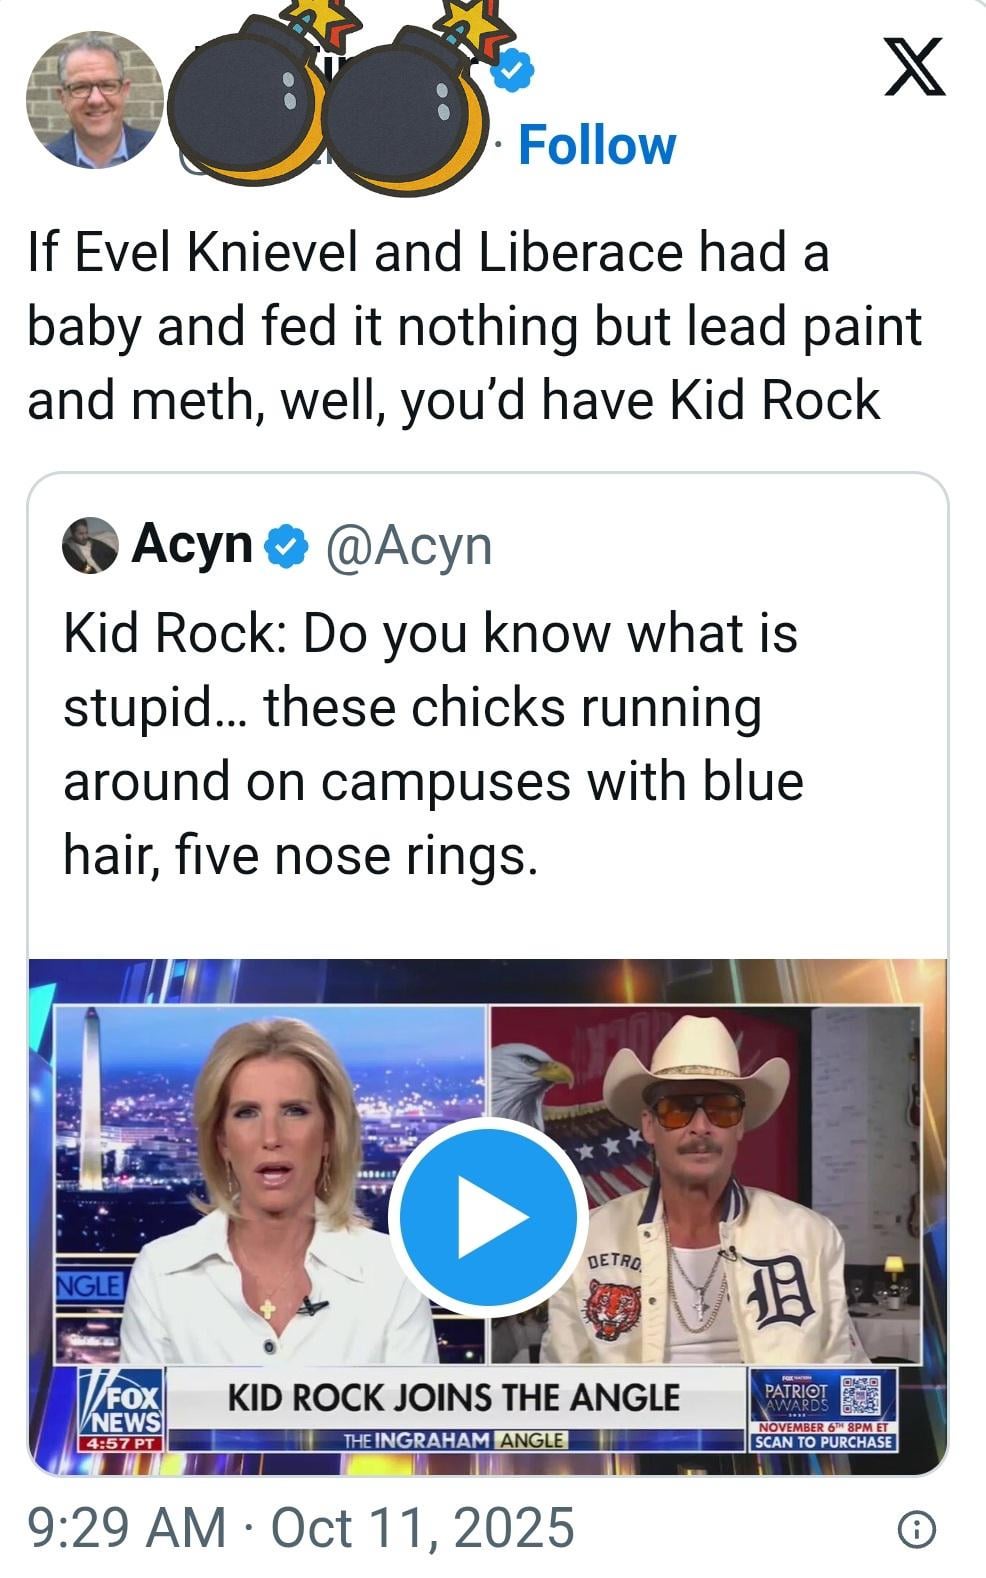The image size is (986, 1578).
Task: Open the X logo link
Action: (914, 67)
